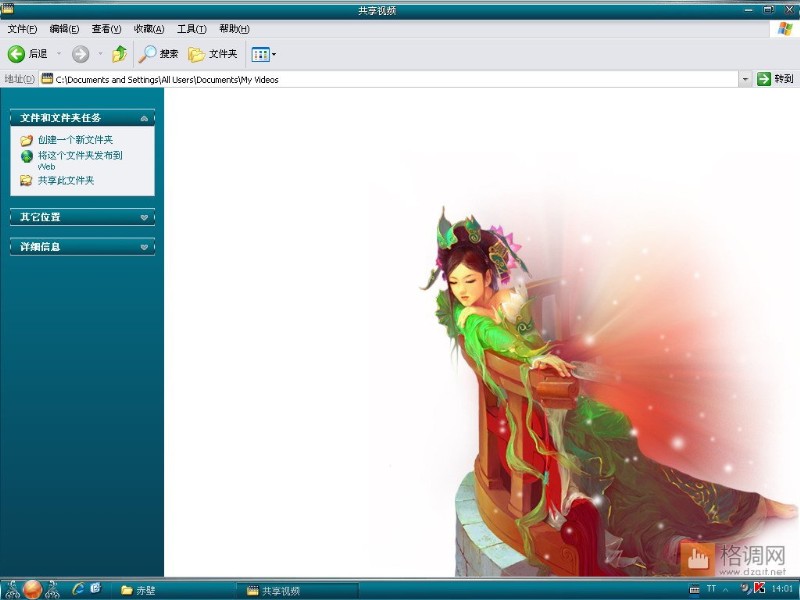Open the Help (帮助) menu
Screen dimensions: 800x600
tap(234, 29)
